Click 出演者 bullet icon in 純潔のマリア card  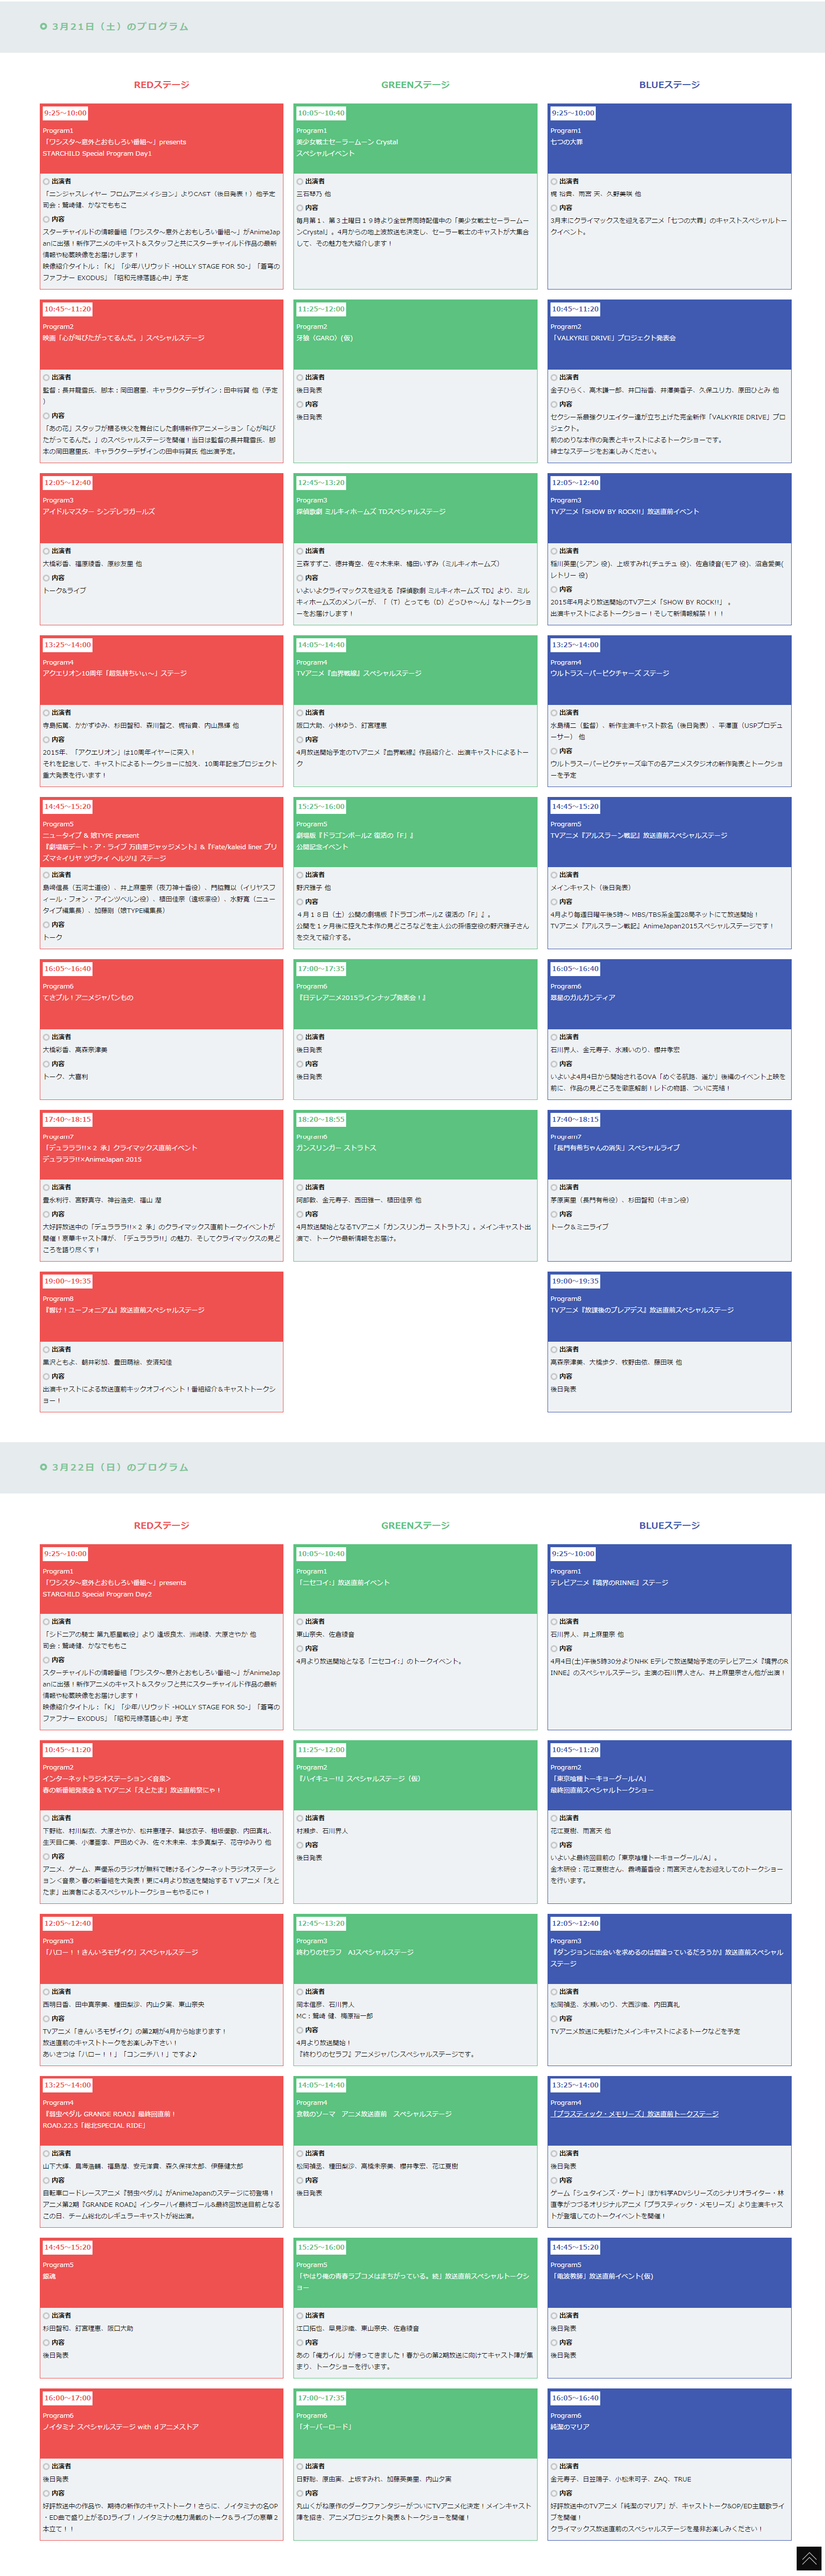(553, 2466)
